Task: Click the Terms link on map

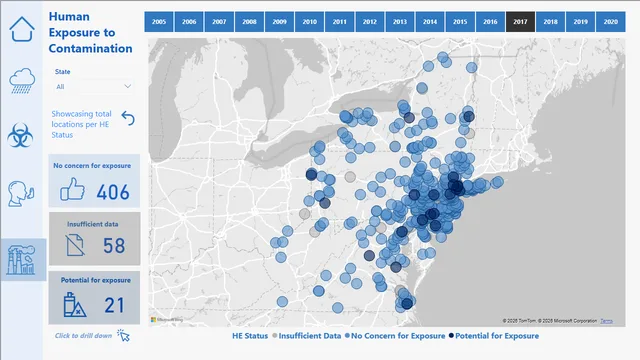Action: point(606,321)
